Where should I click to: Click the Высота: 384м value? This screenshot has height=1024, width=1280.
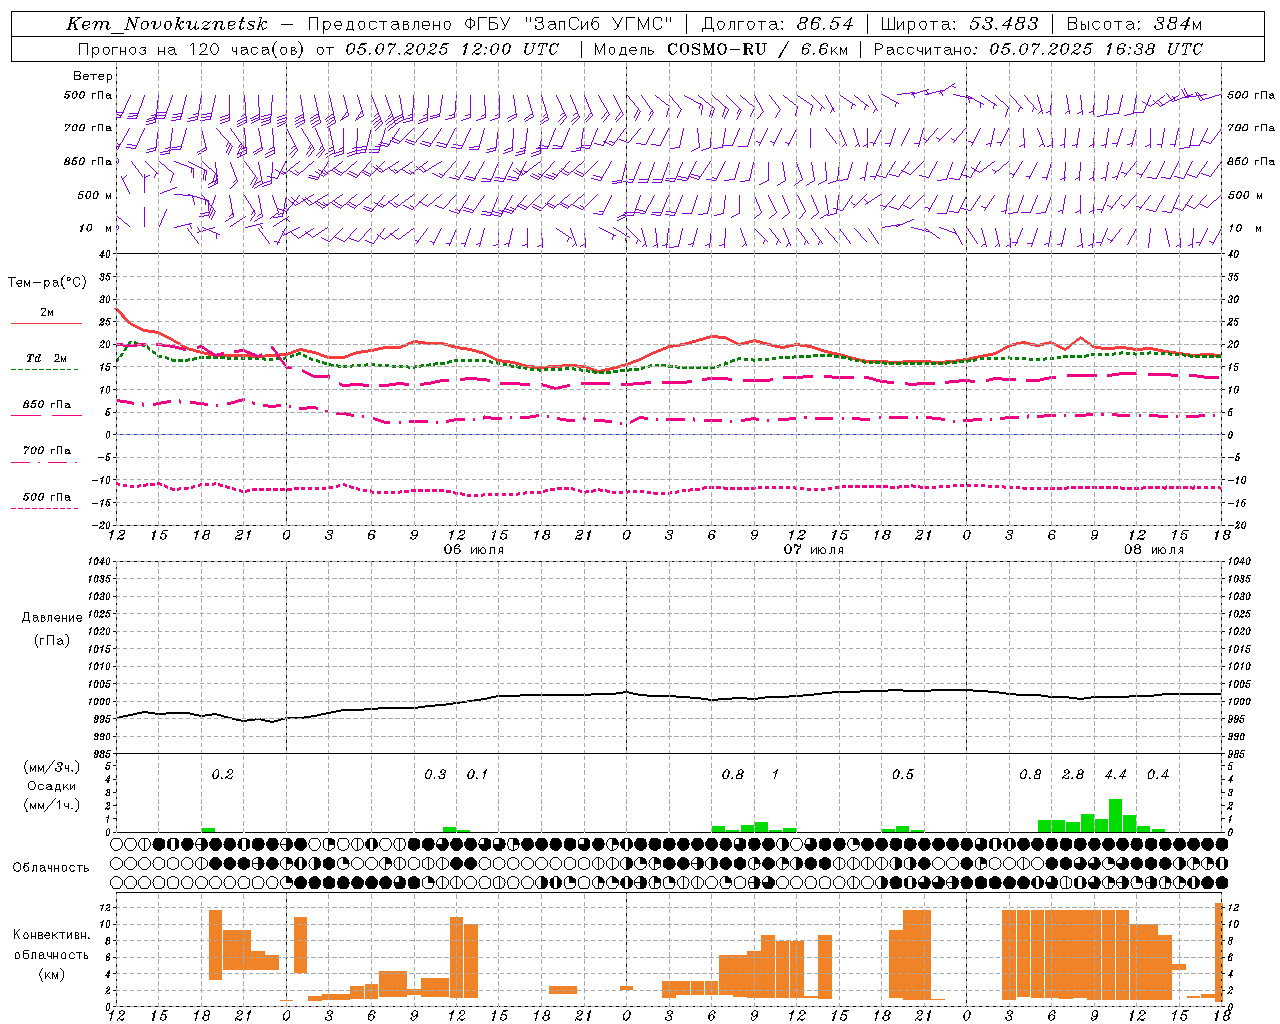click(x=1134, y=24)
